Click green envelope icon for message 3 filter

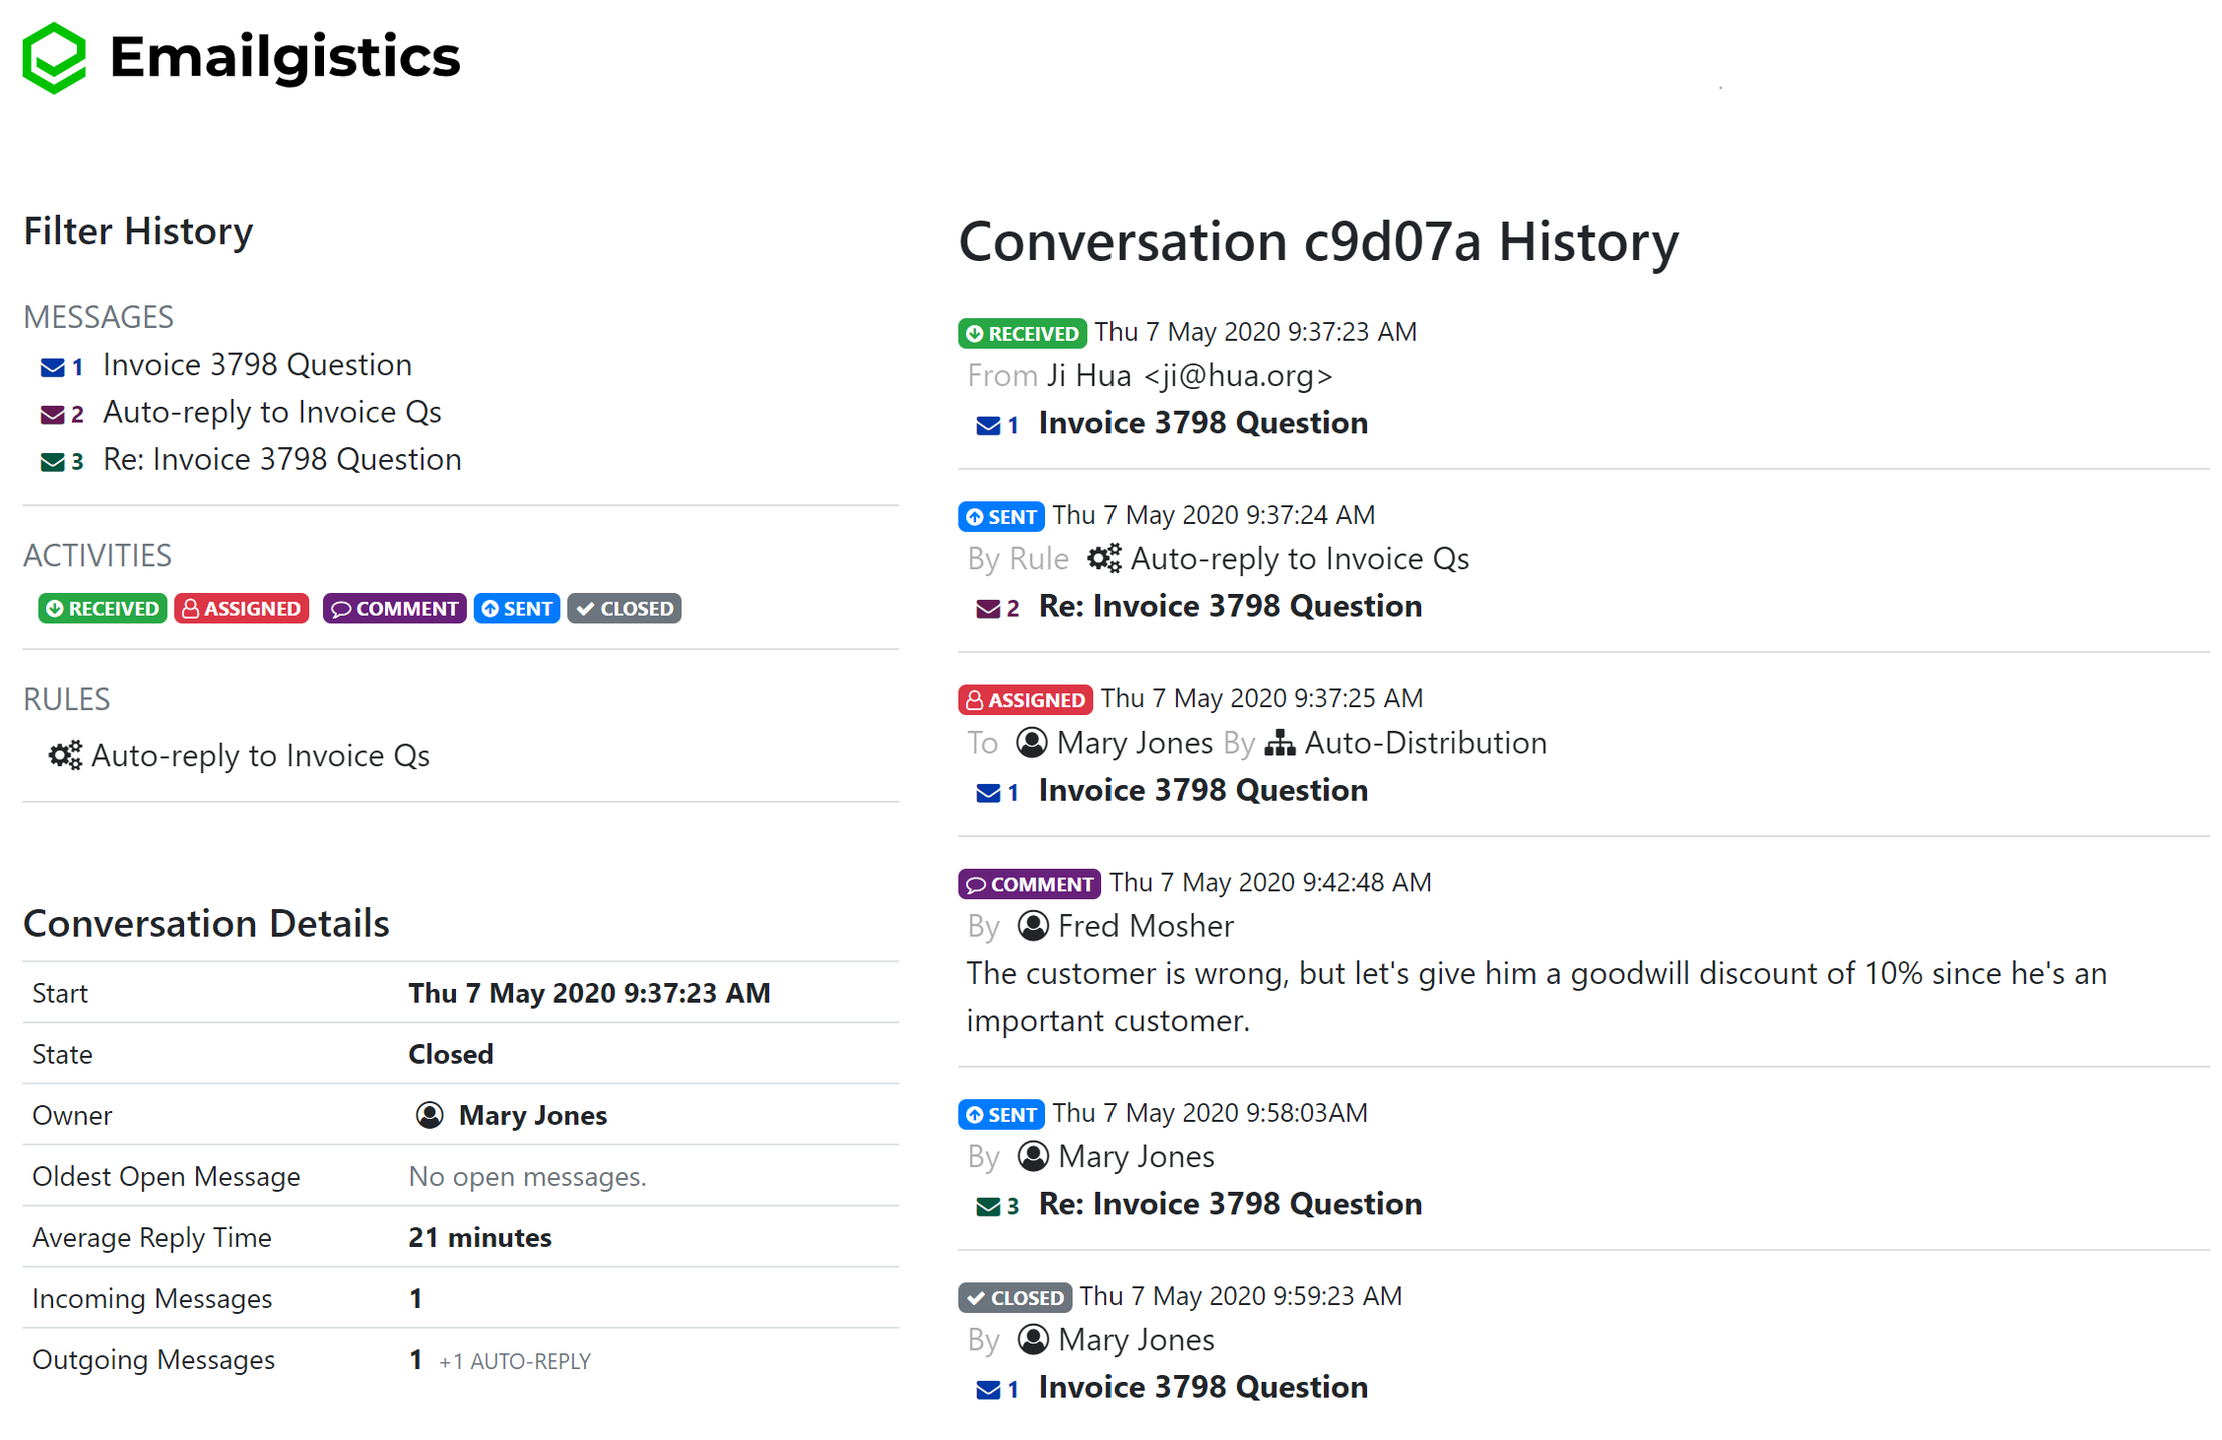[x=53, y=461]
